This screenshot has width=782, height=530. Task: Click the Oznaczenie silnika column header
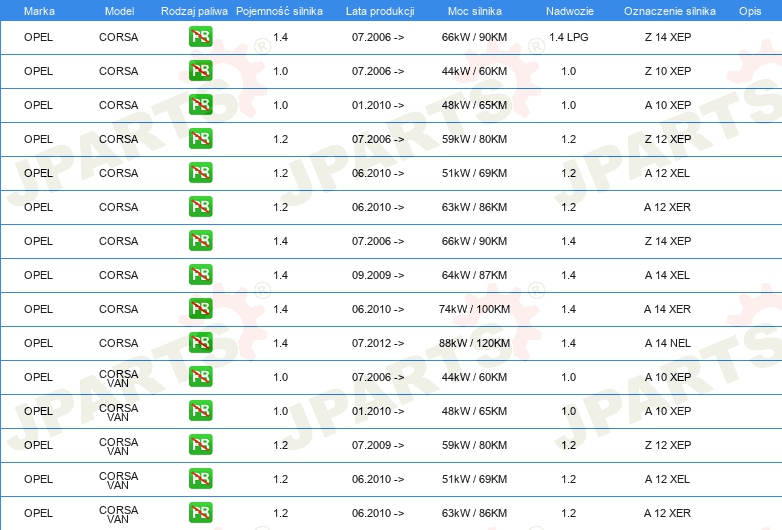point(669,10)
